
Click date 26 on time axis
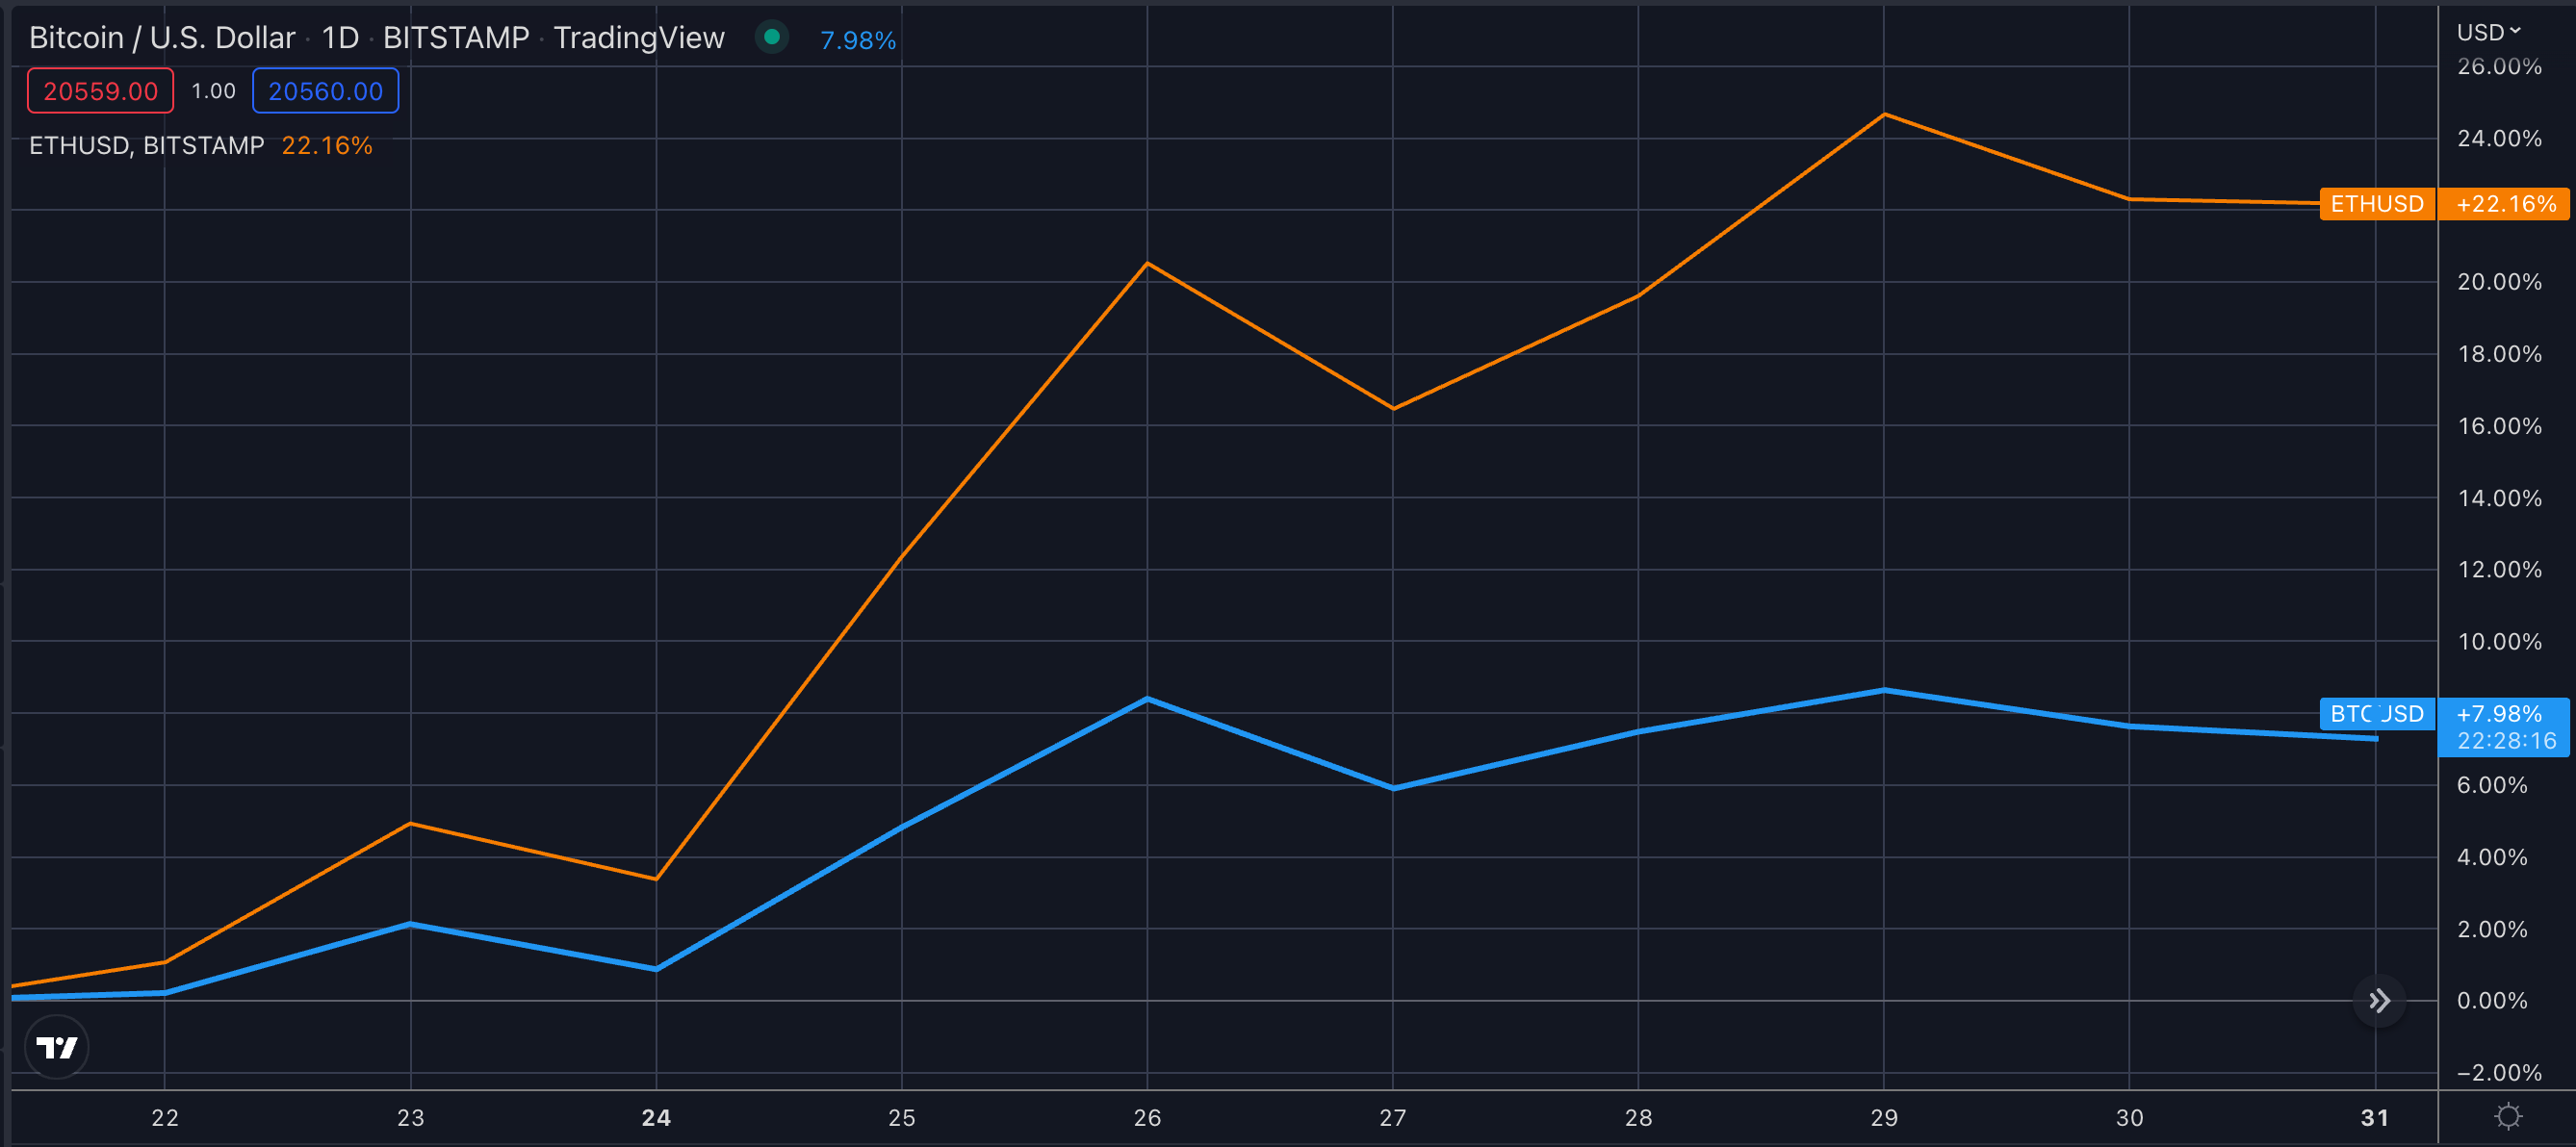1147,1117
